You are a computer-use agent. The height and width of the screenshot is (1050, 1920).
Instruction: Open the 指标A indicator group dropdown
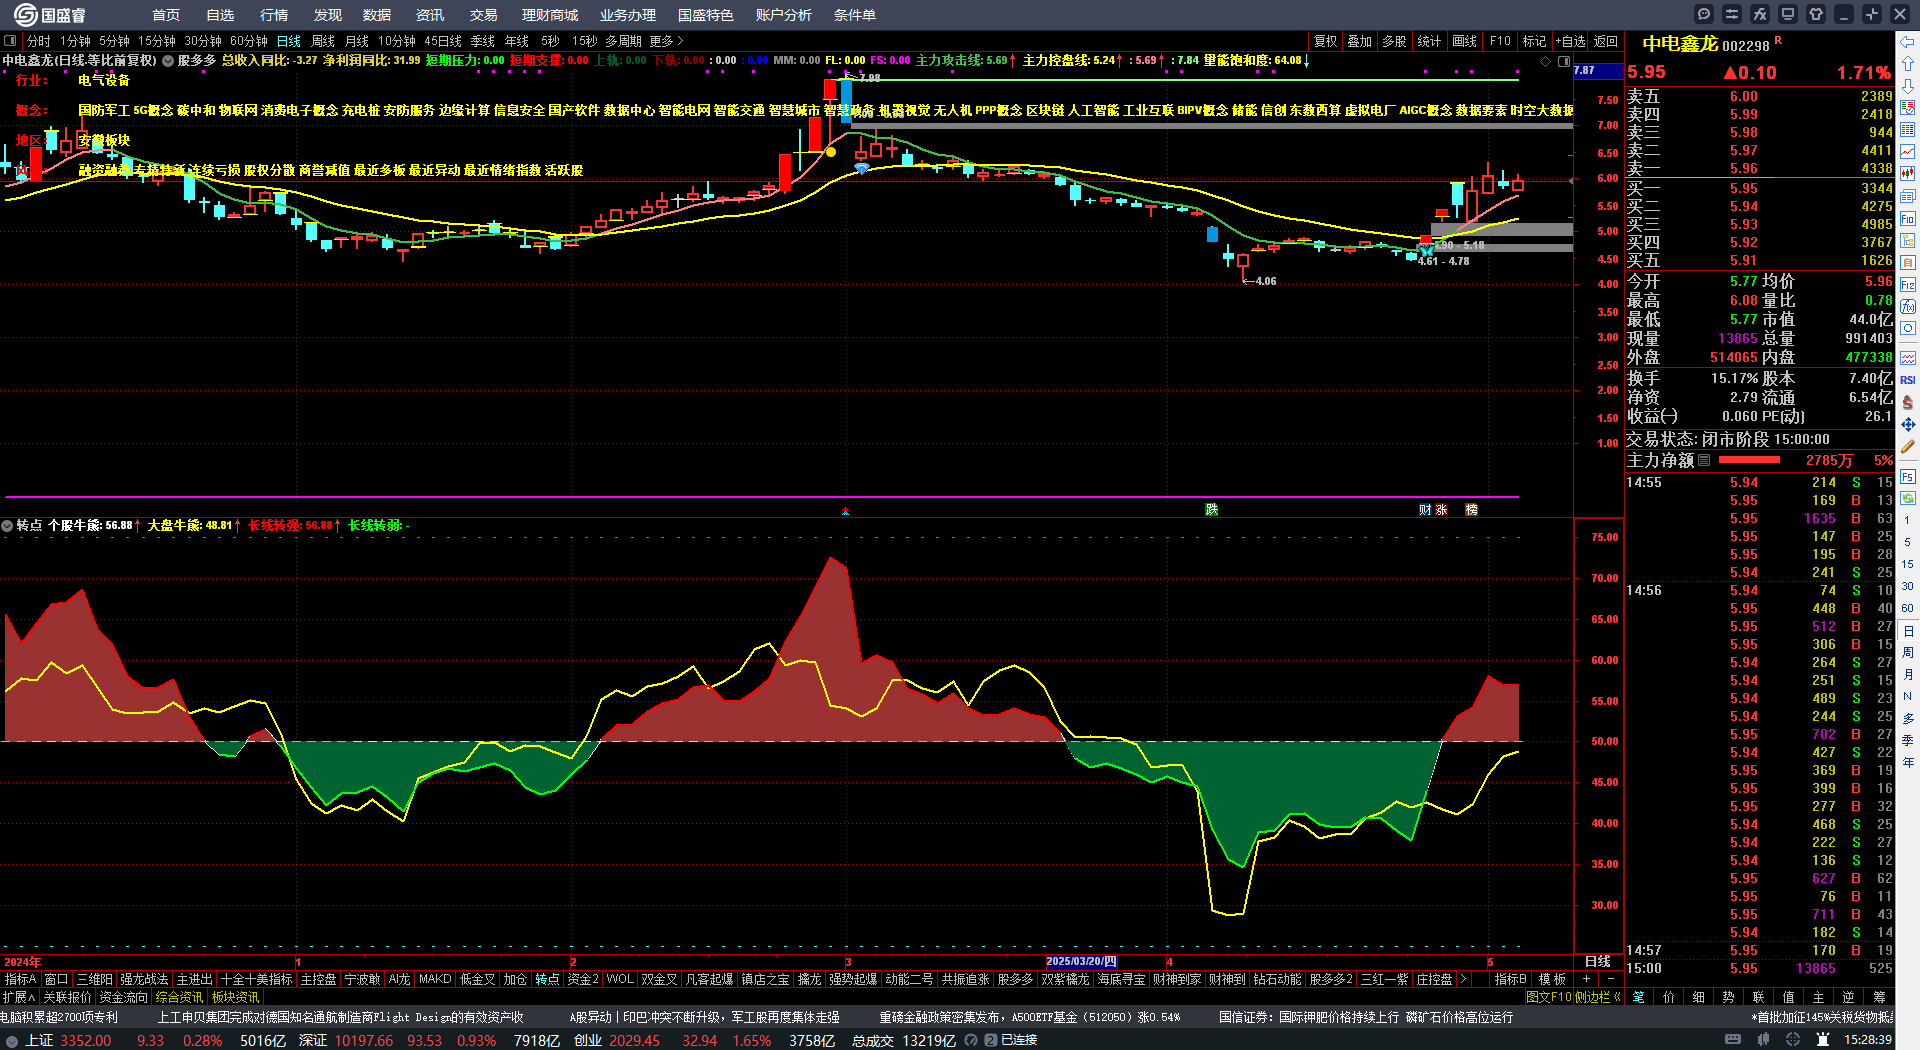(20, 979)
